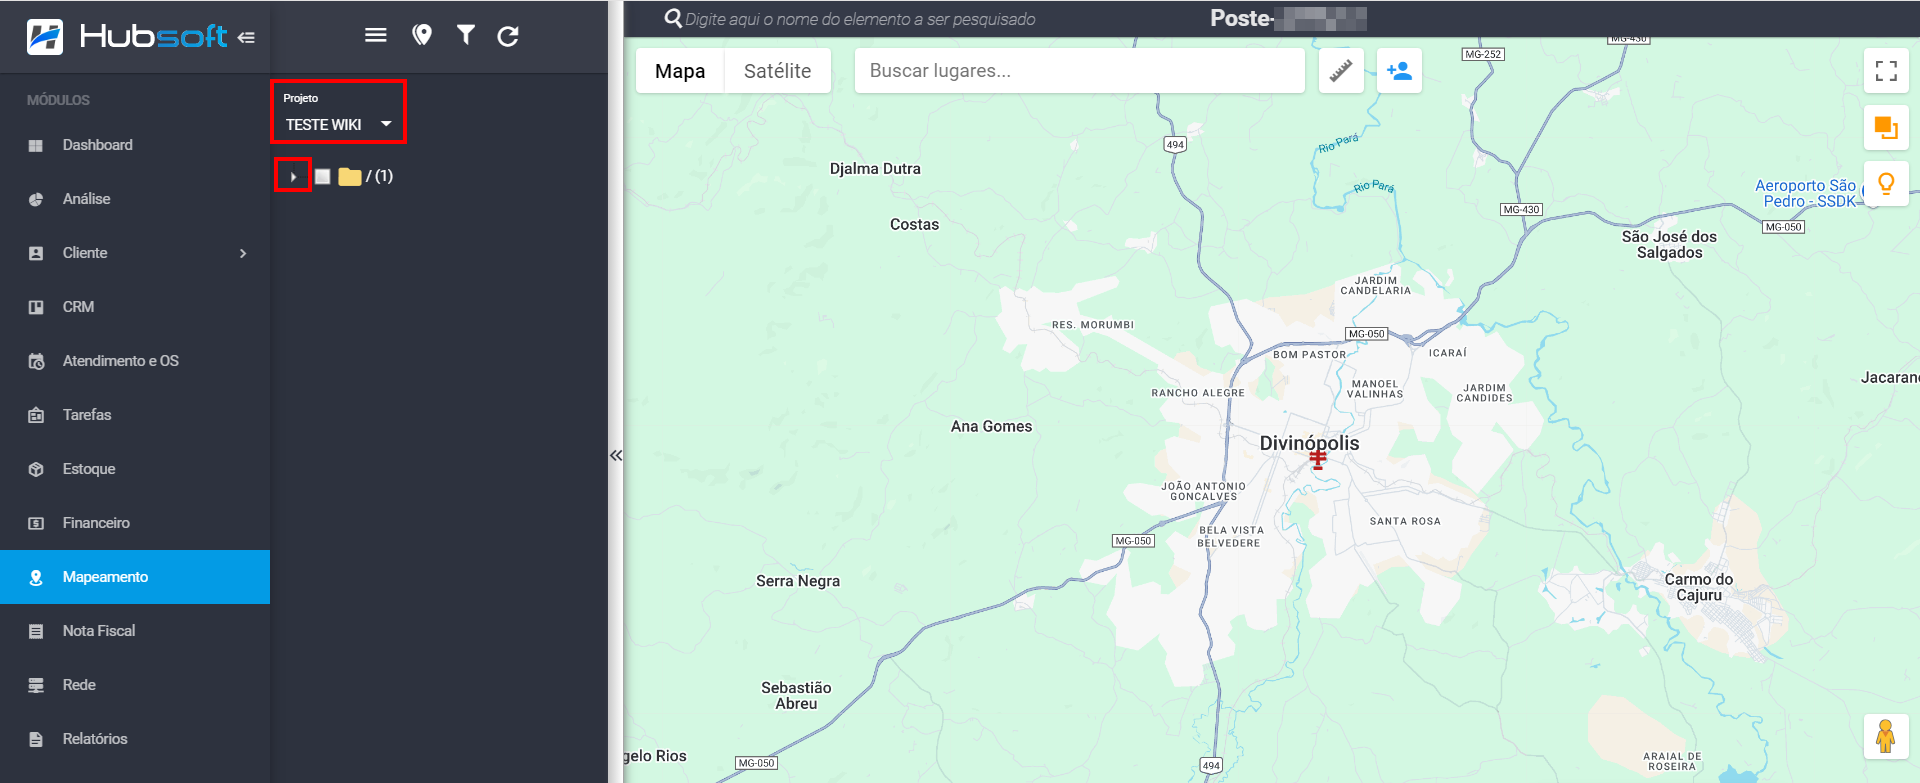Screen dimensions: 1920x783
Task: Click the CRM board icon
Action: coord(36,307)
